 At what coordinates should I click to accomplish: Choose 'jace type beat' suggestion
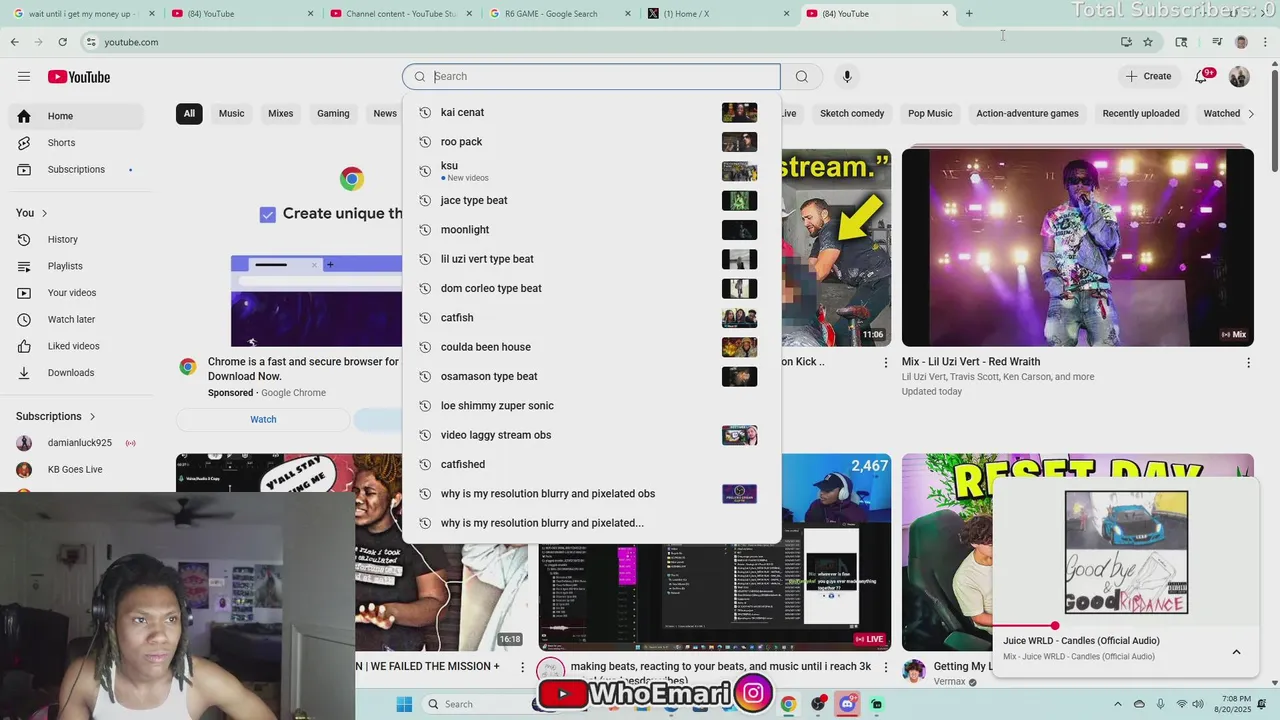[x=591, y=200]
